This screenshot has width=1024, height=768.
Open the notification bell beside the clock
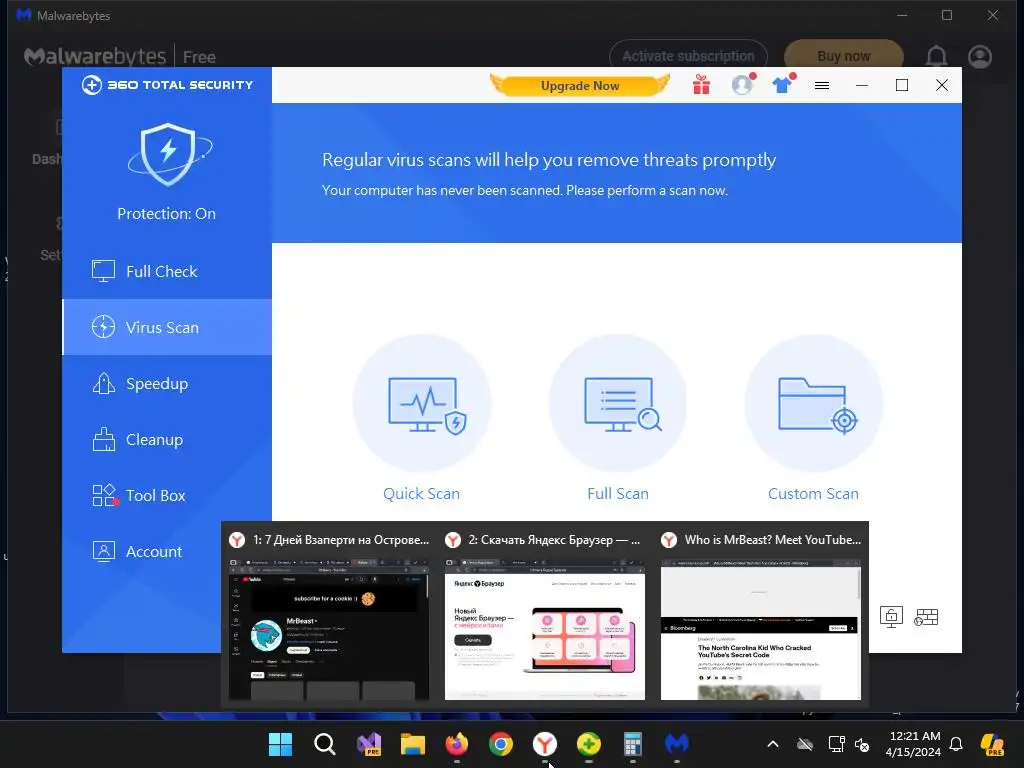[x=956, y=744]
